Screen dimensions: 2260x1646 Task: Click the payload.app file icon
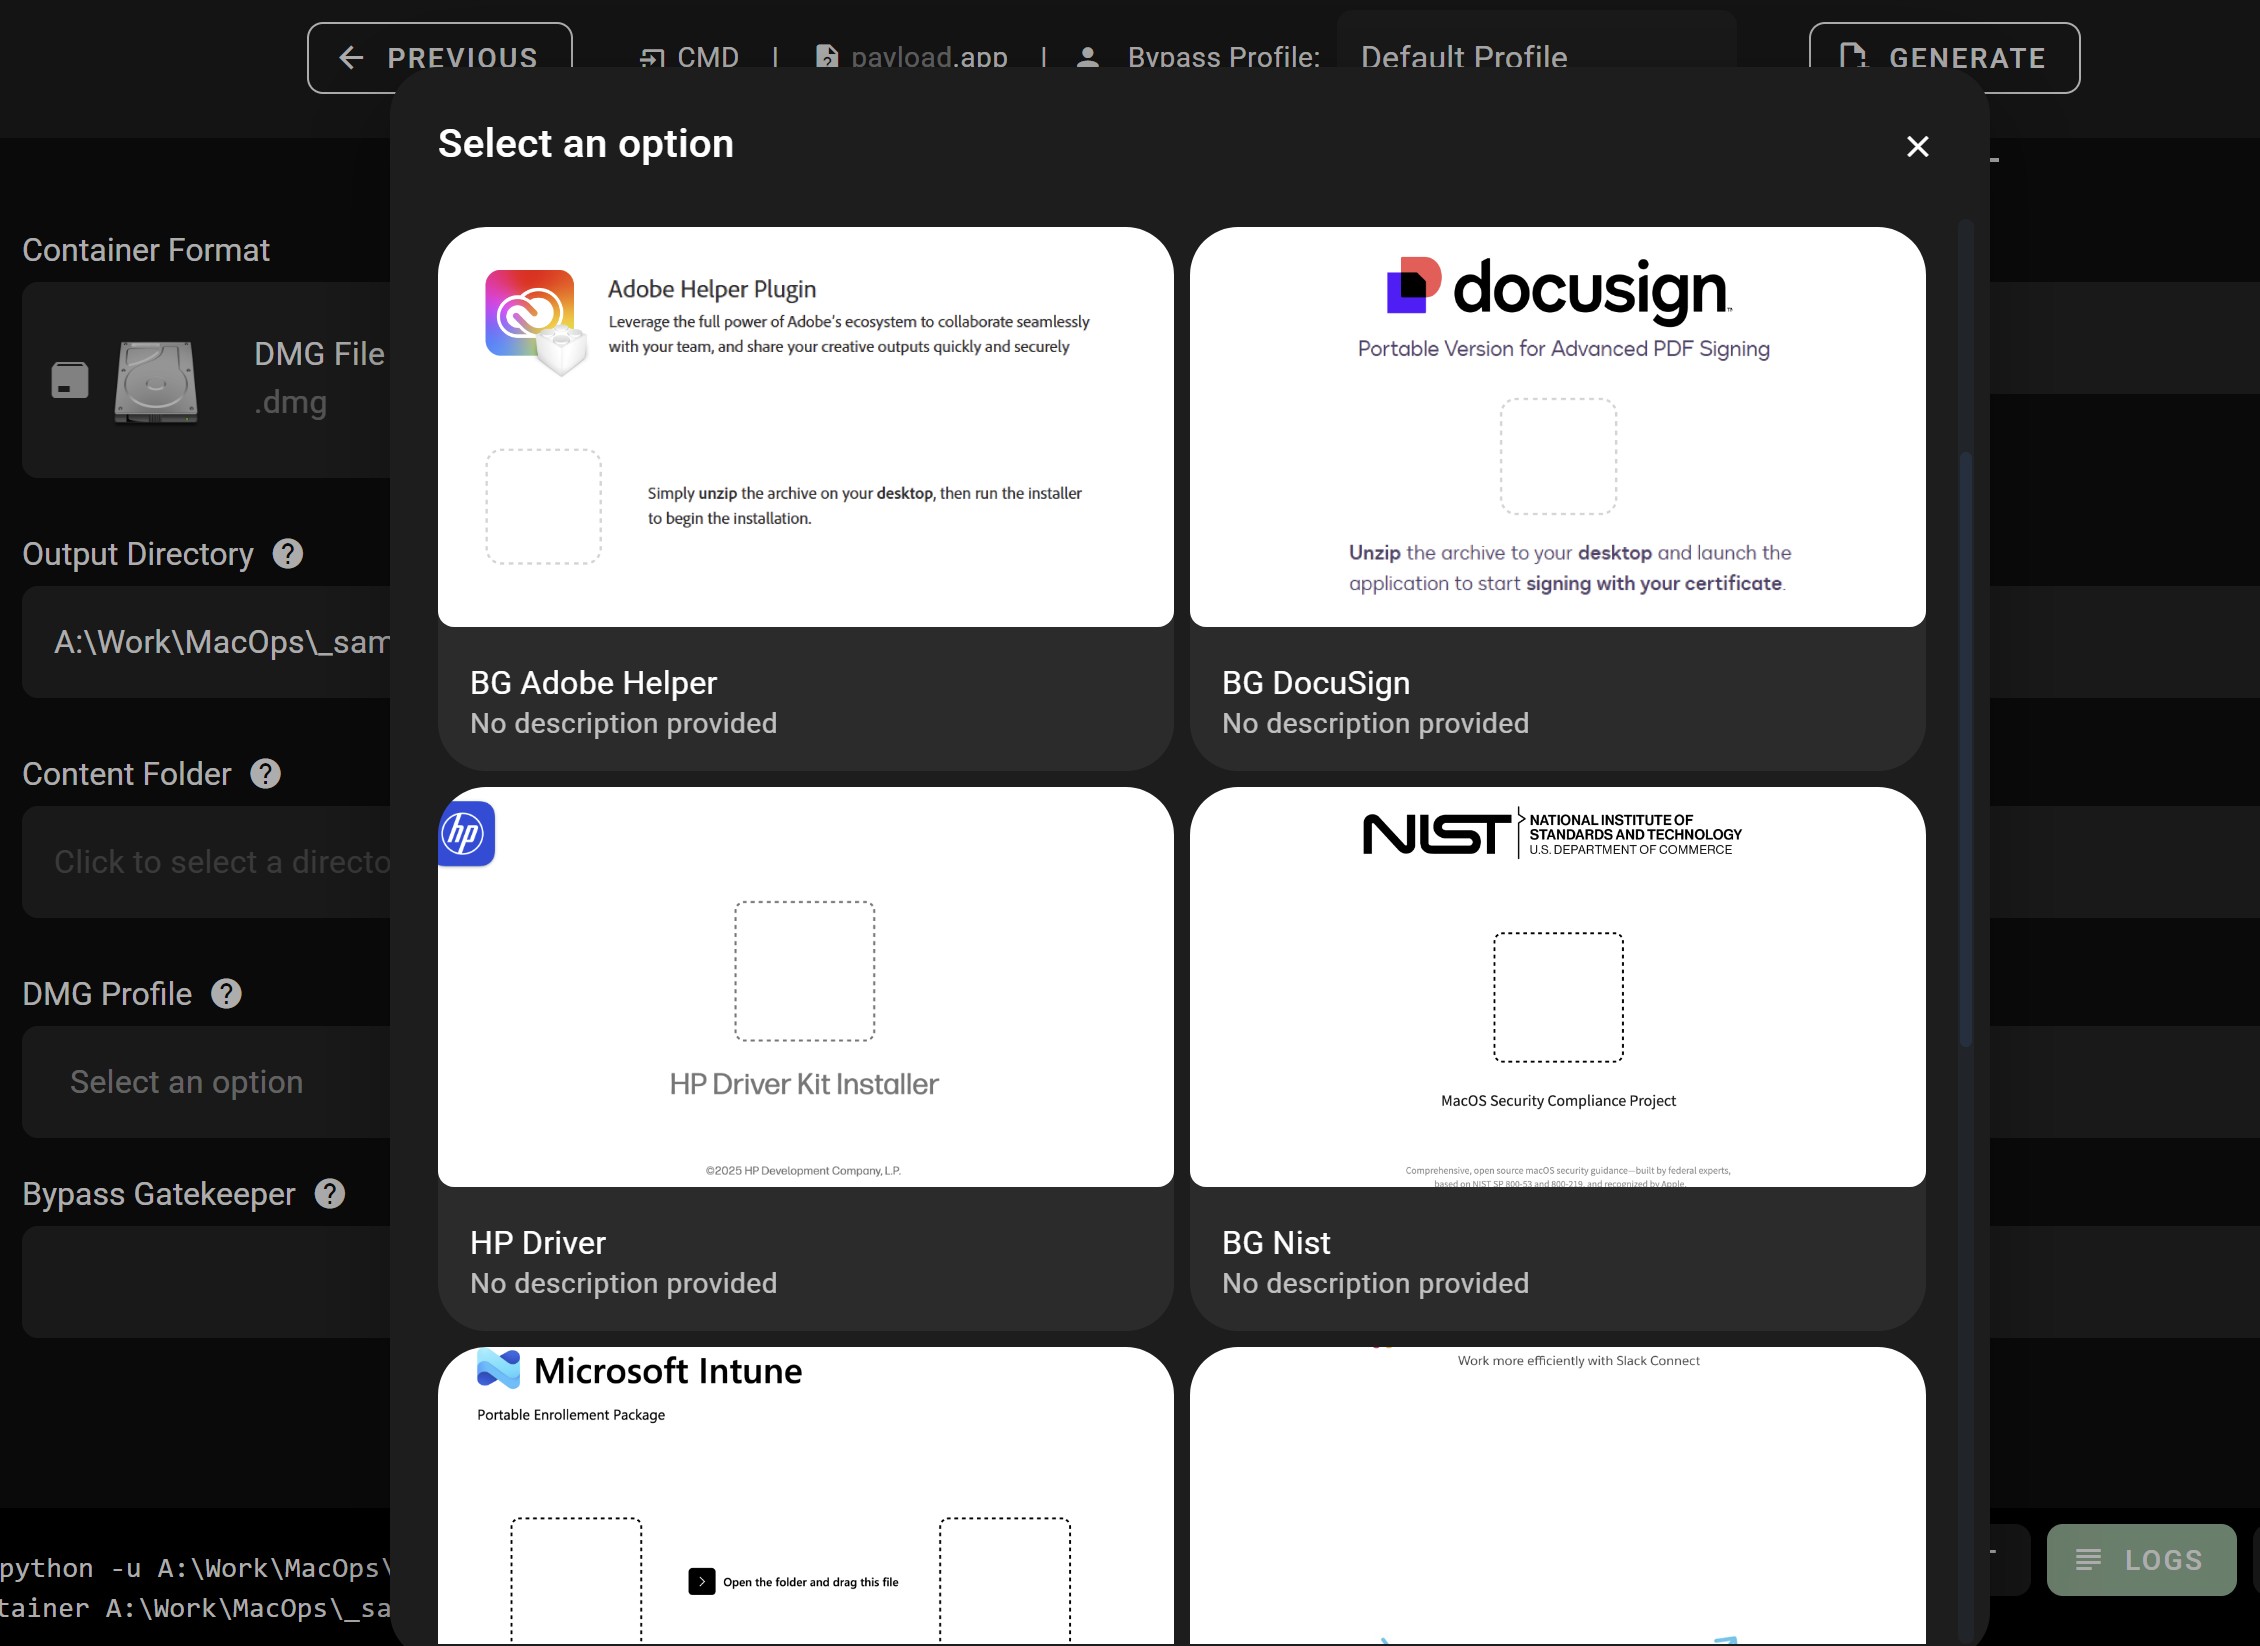coord(826,57)
